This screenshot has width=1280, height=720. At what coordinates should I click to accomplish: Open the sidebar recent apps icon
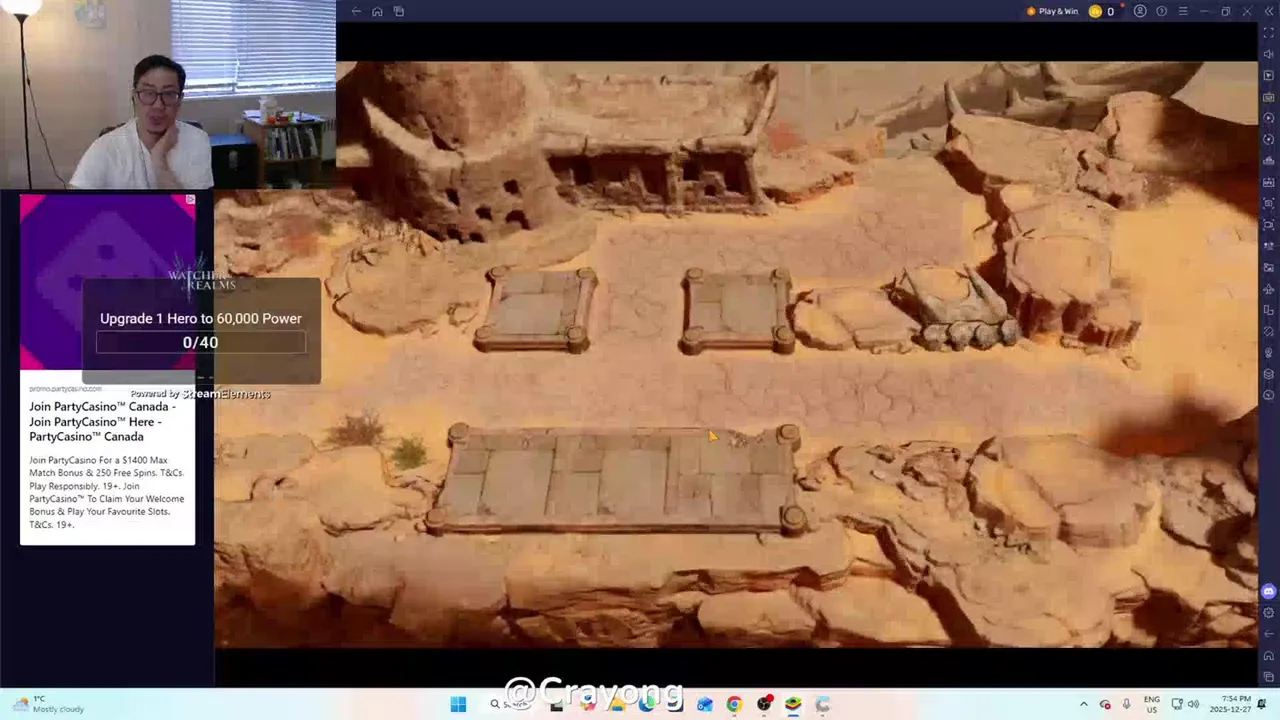coord(1269,676)
